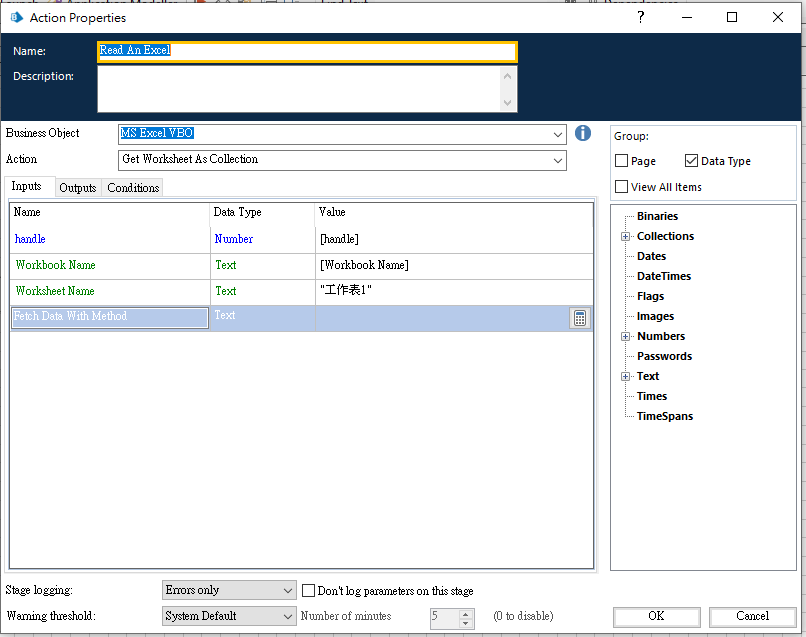Uncheck the Data Type group checkbox
Screen dimensions: 806x637
[x=691, y=161]
